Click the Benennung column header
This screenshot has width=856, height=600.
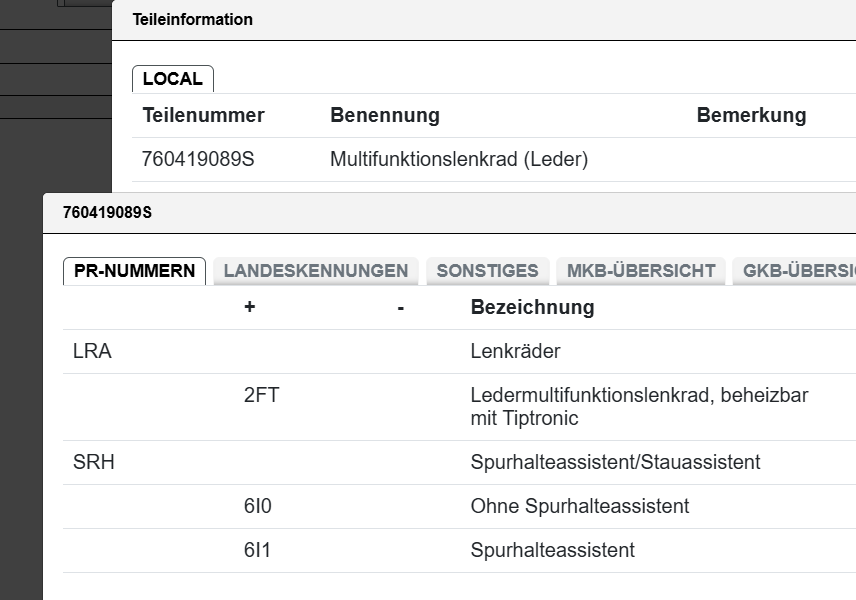[x=385, y=115]
